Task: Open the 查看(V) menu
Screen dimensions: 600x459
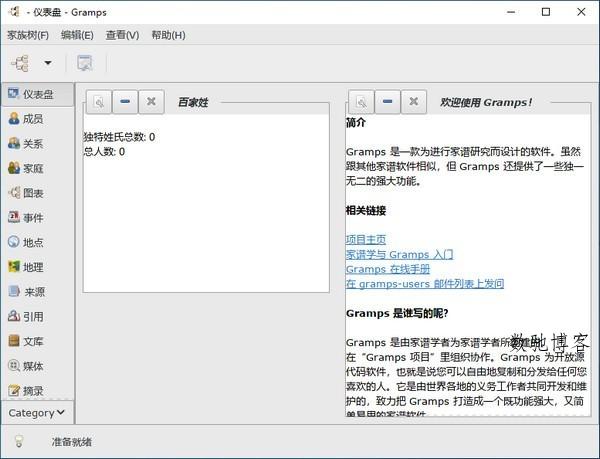Action: (x=122, y=35)
